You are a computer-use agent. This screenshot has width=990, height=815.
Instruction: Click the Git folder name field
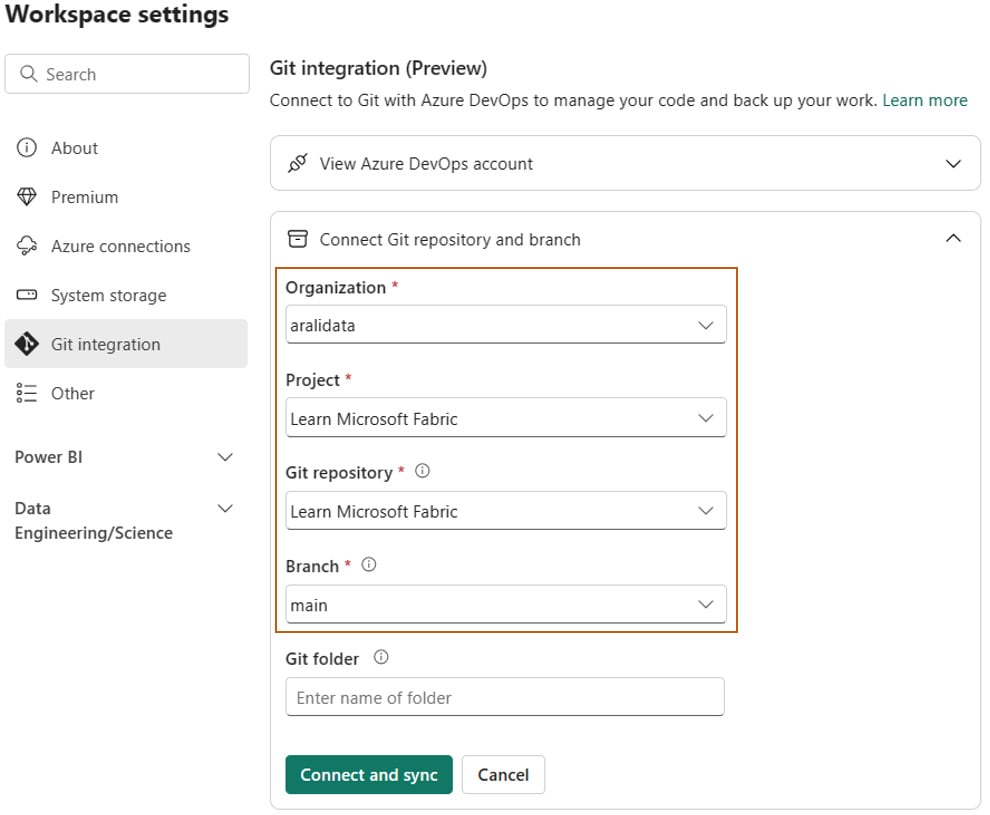(x=504, y=697)
